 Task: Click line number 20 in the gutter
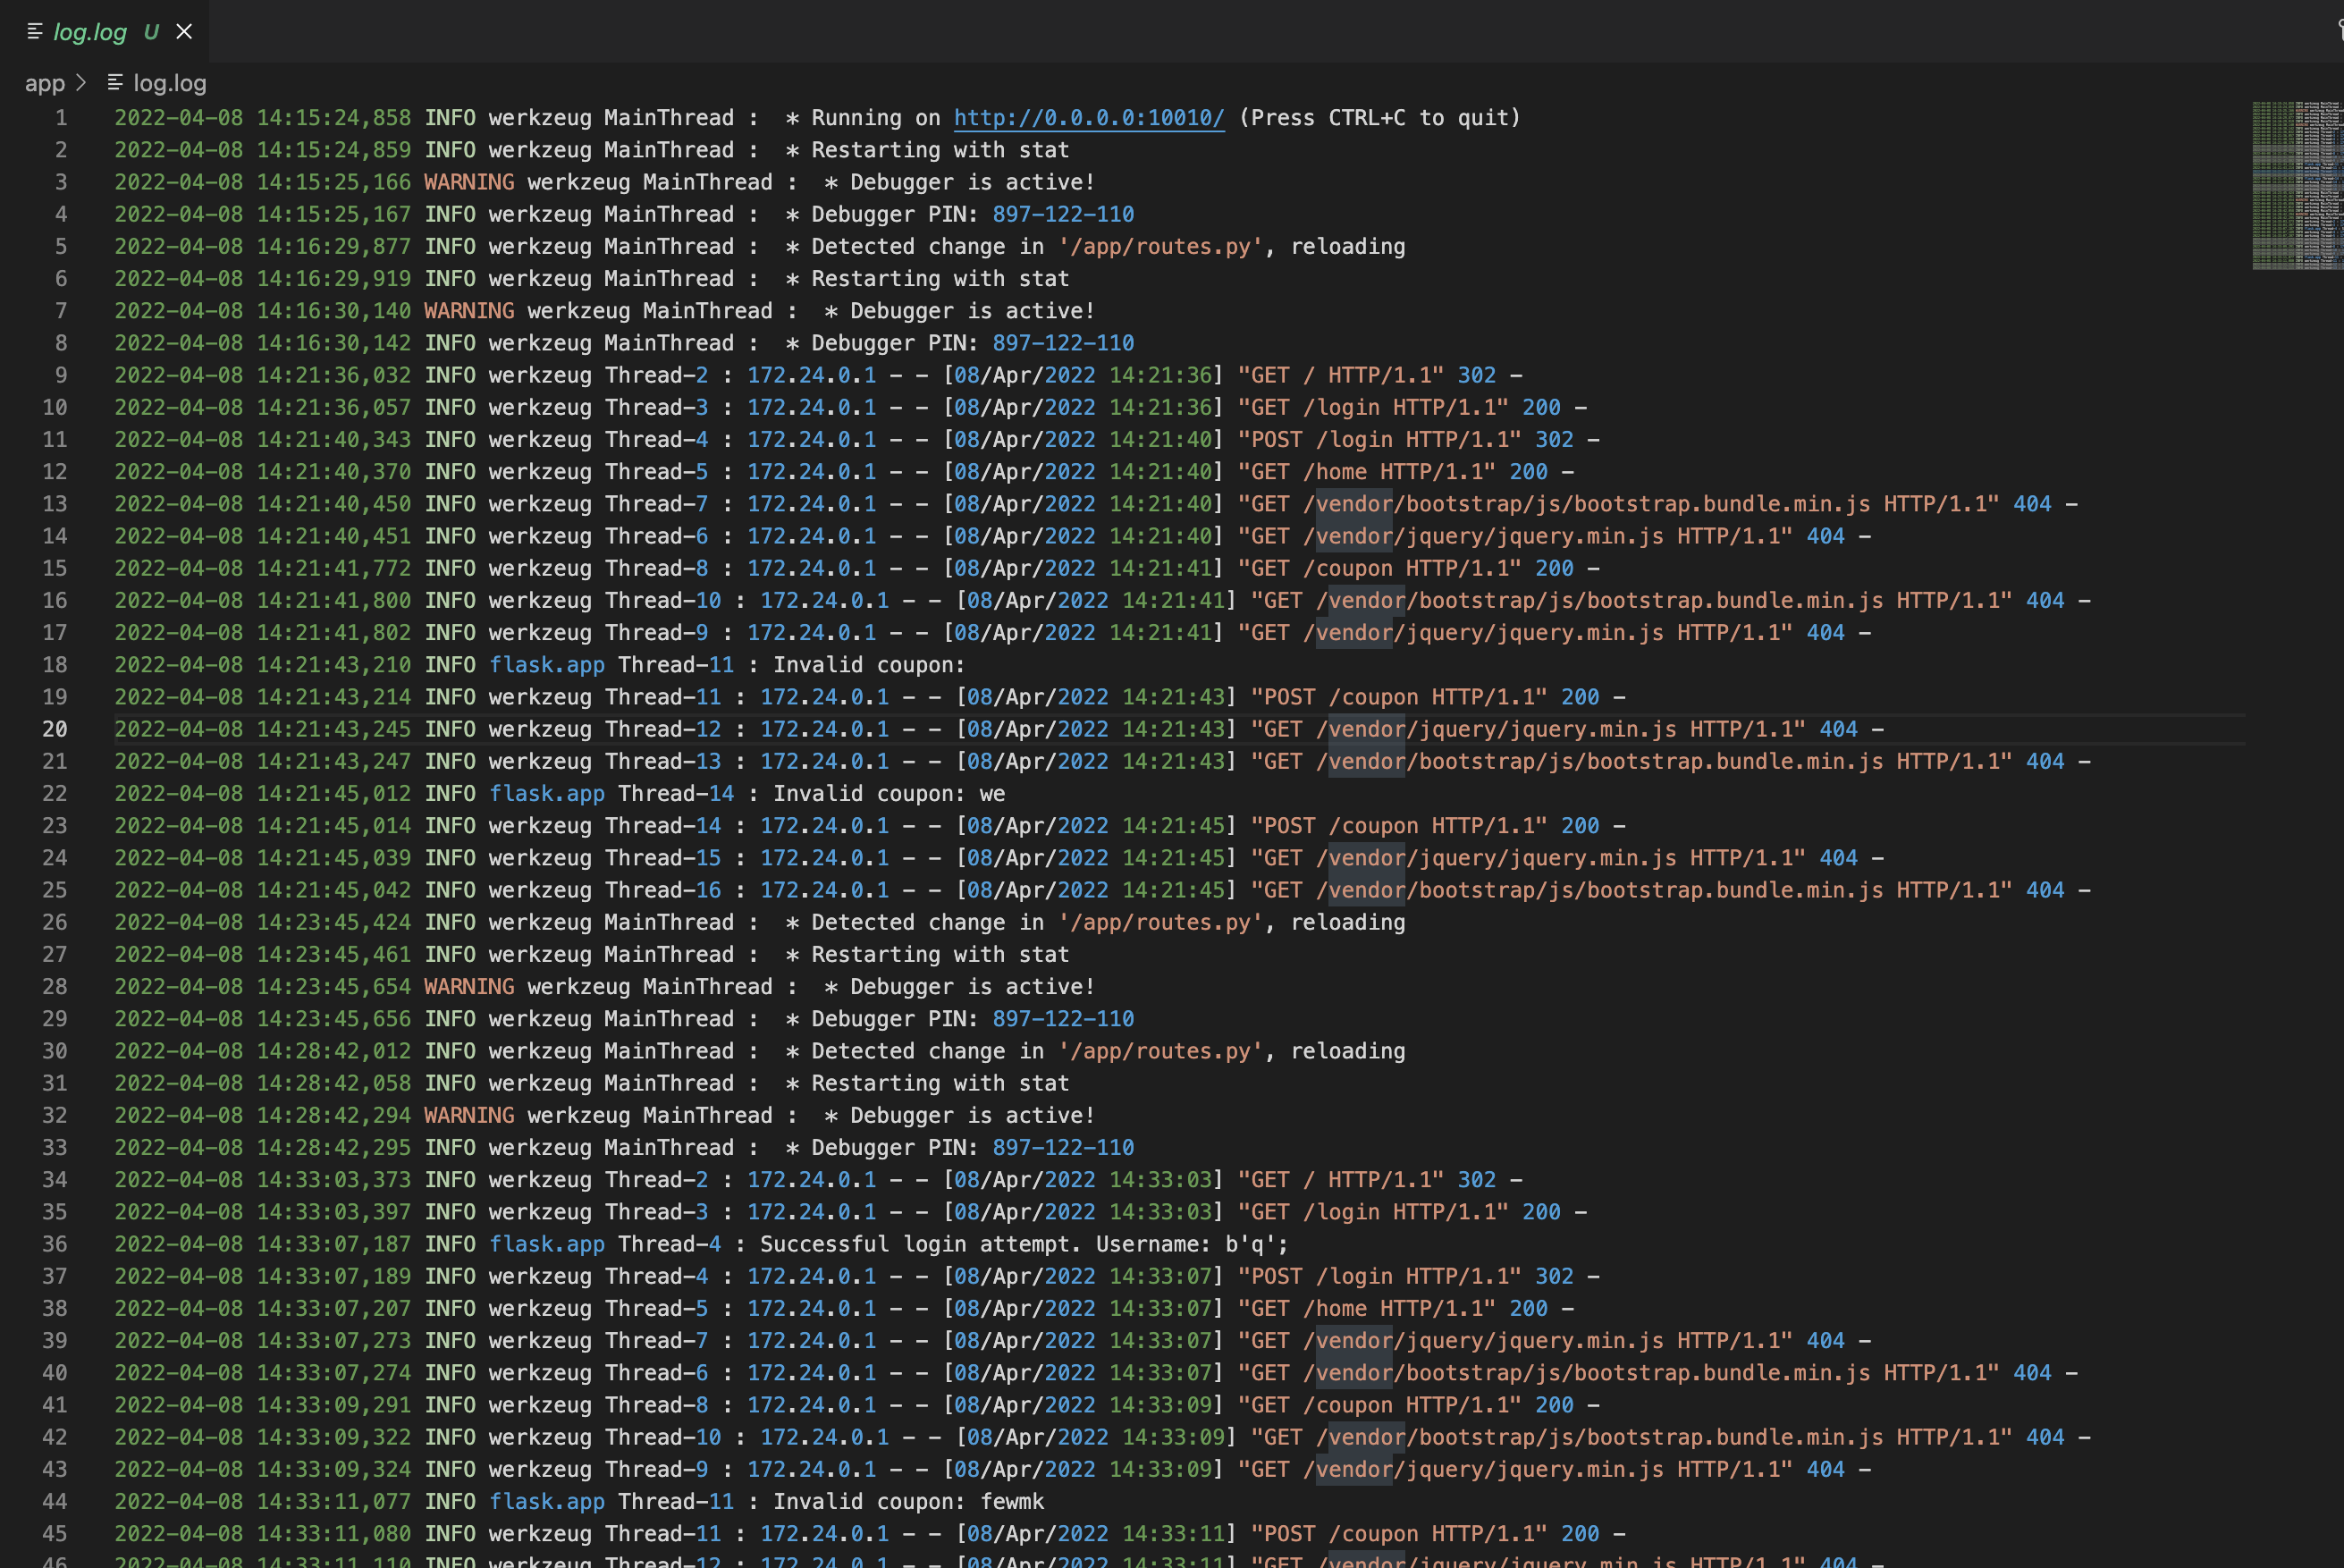(55, 729)
